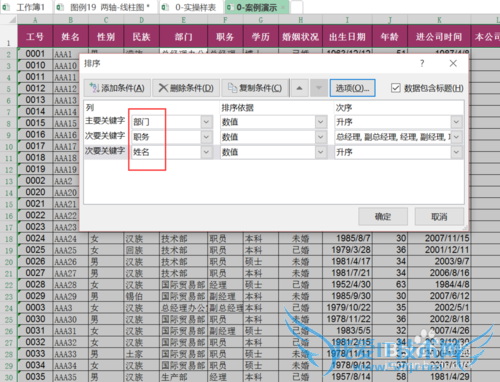Viewport: 500px width, 382px height.
Task: Click the 添加条件 (Add condition) button
Action: (117, 88)
